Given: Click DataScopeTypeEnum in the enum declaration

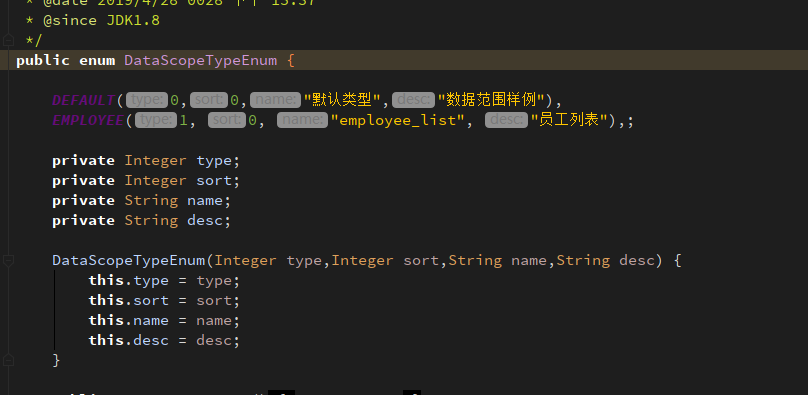Looking at the screenshot, I should [201, 60].
